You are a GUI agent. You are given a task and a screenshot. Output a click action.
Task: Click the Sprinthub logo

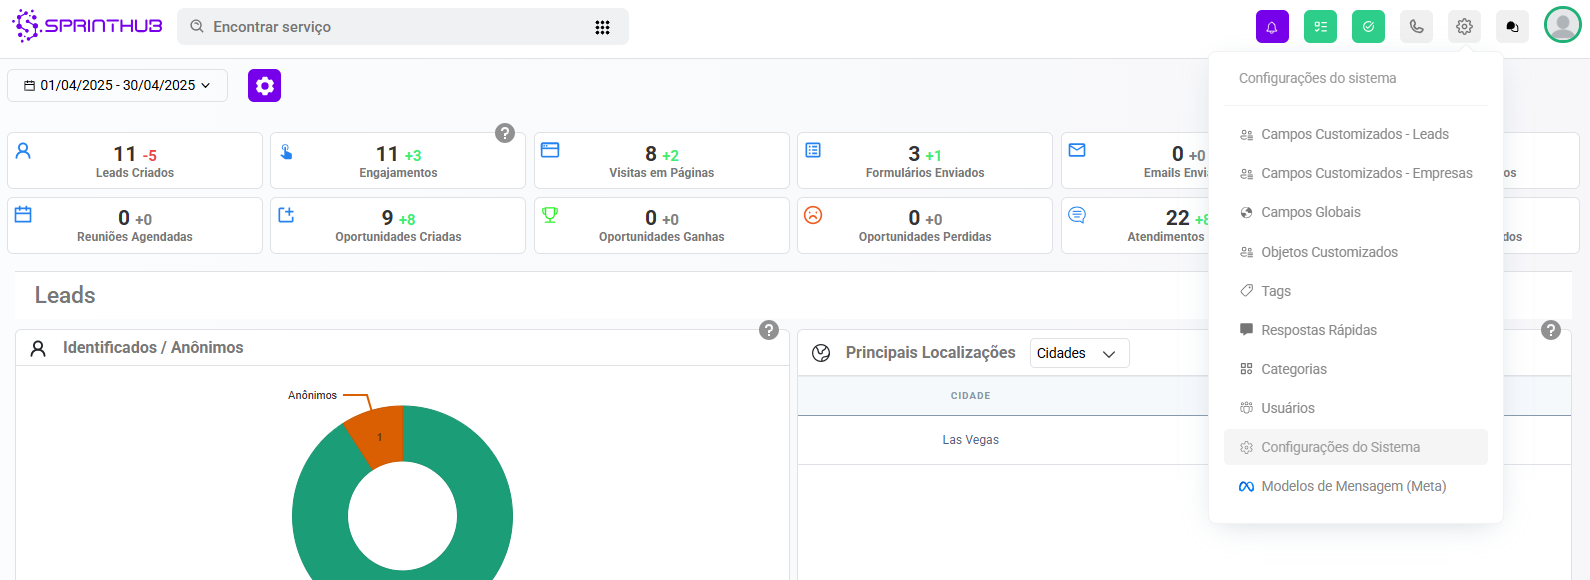87,26
